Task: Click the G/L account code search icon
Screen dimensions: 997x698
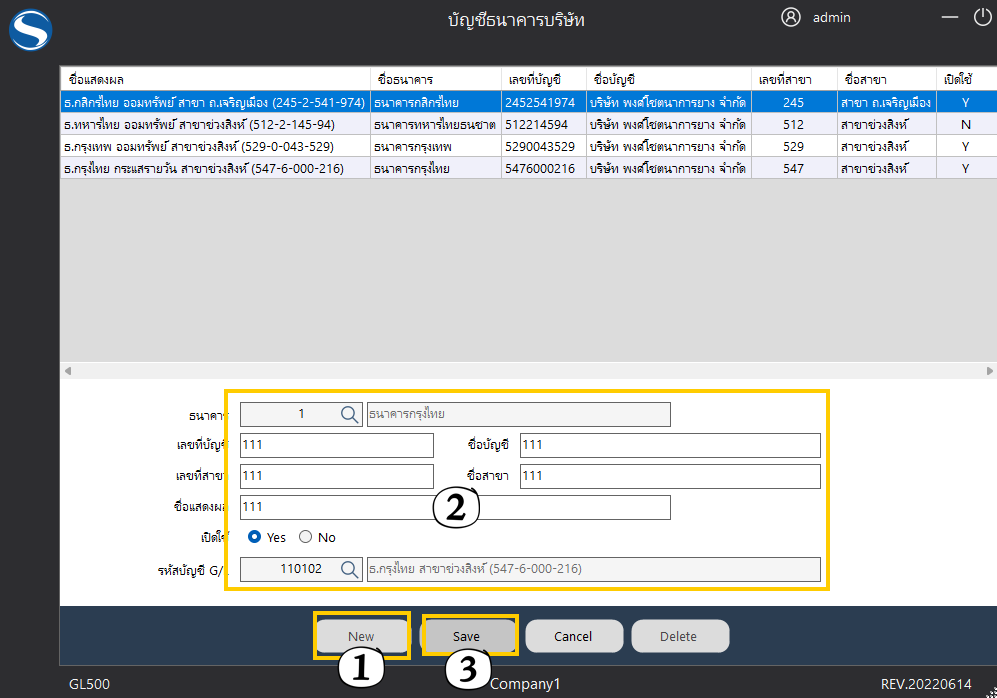Action: coord(349,569)
